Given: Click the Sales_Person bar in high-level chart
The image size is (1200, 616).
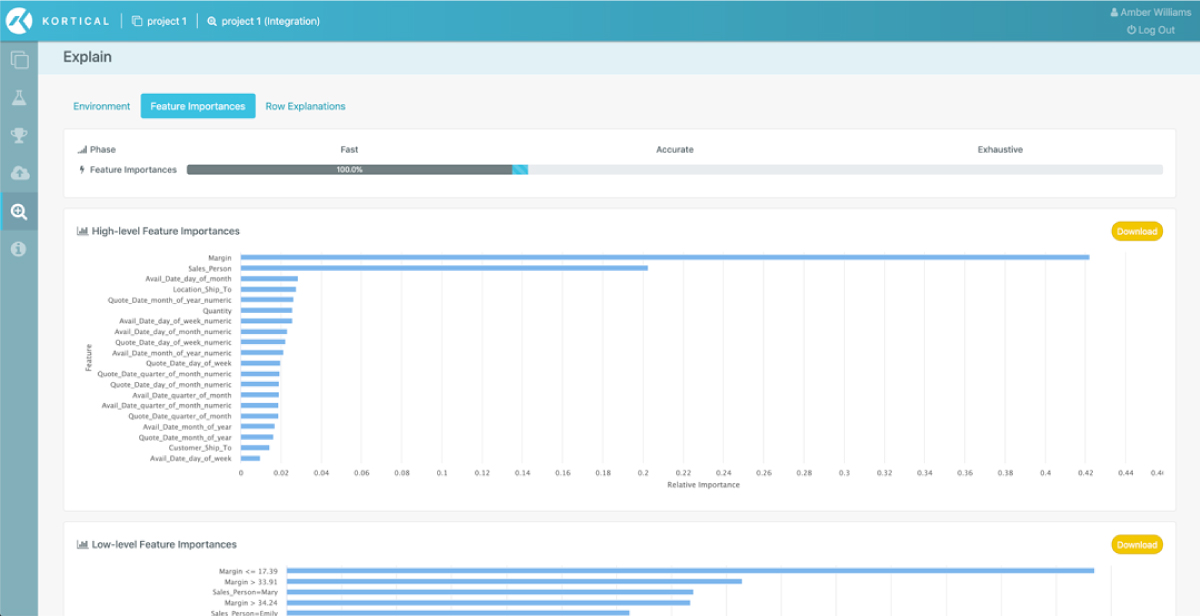Looking at the screenshot, I should (x=444, y=268).
